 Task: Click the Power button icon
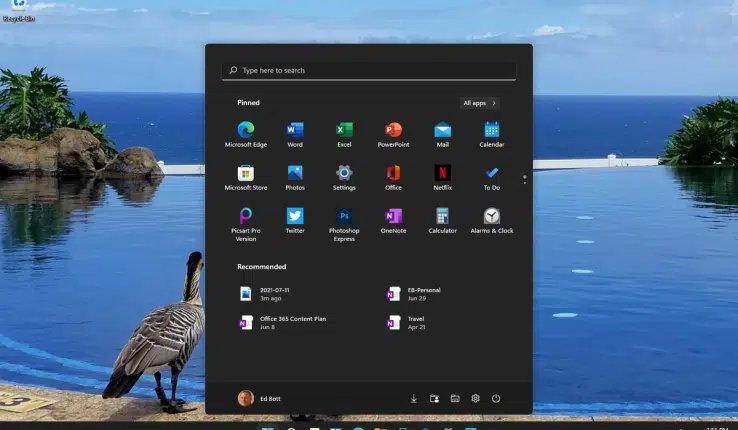point(496,398)
